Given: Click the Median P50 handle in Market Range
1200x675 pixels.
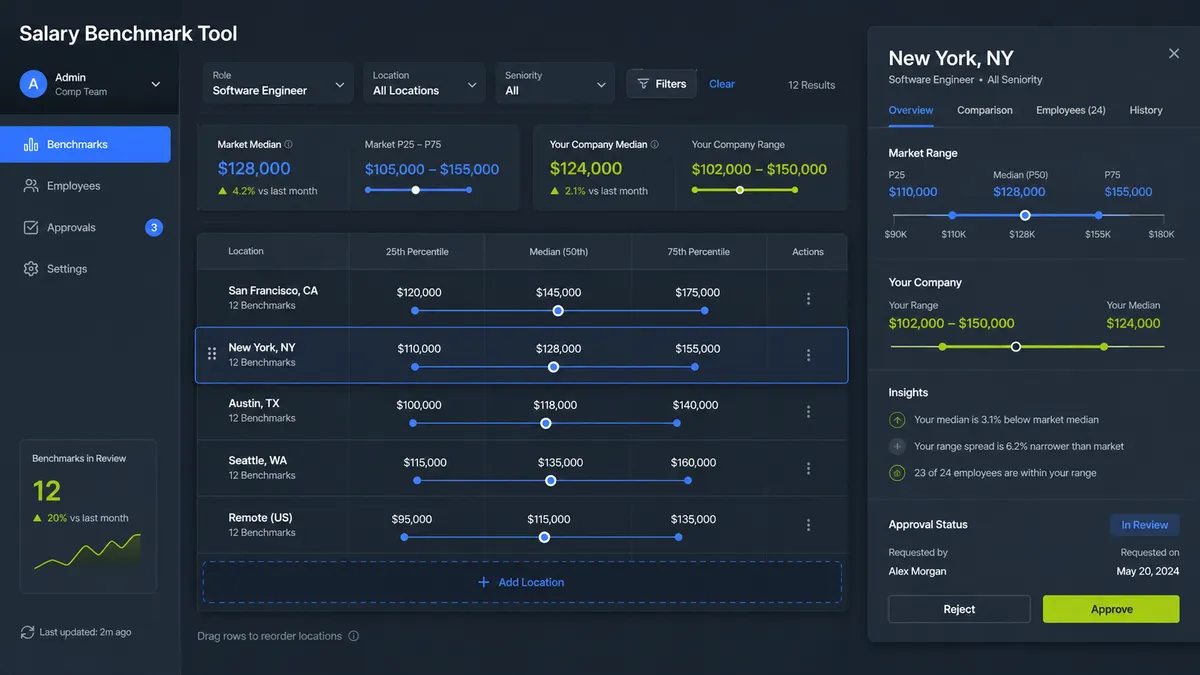Looking at the screenshot, I should pos(1025,215).
